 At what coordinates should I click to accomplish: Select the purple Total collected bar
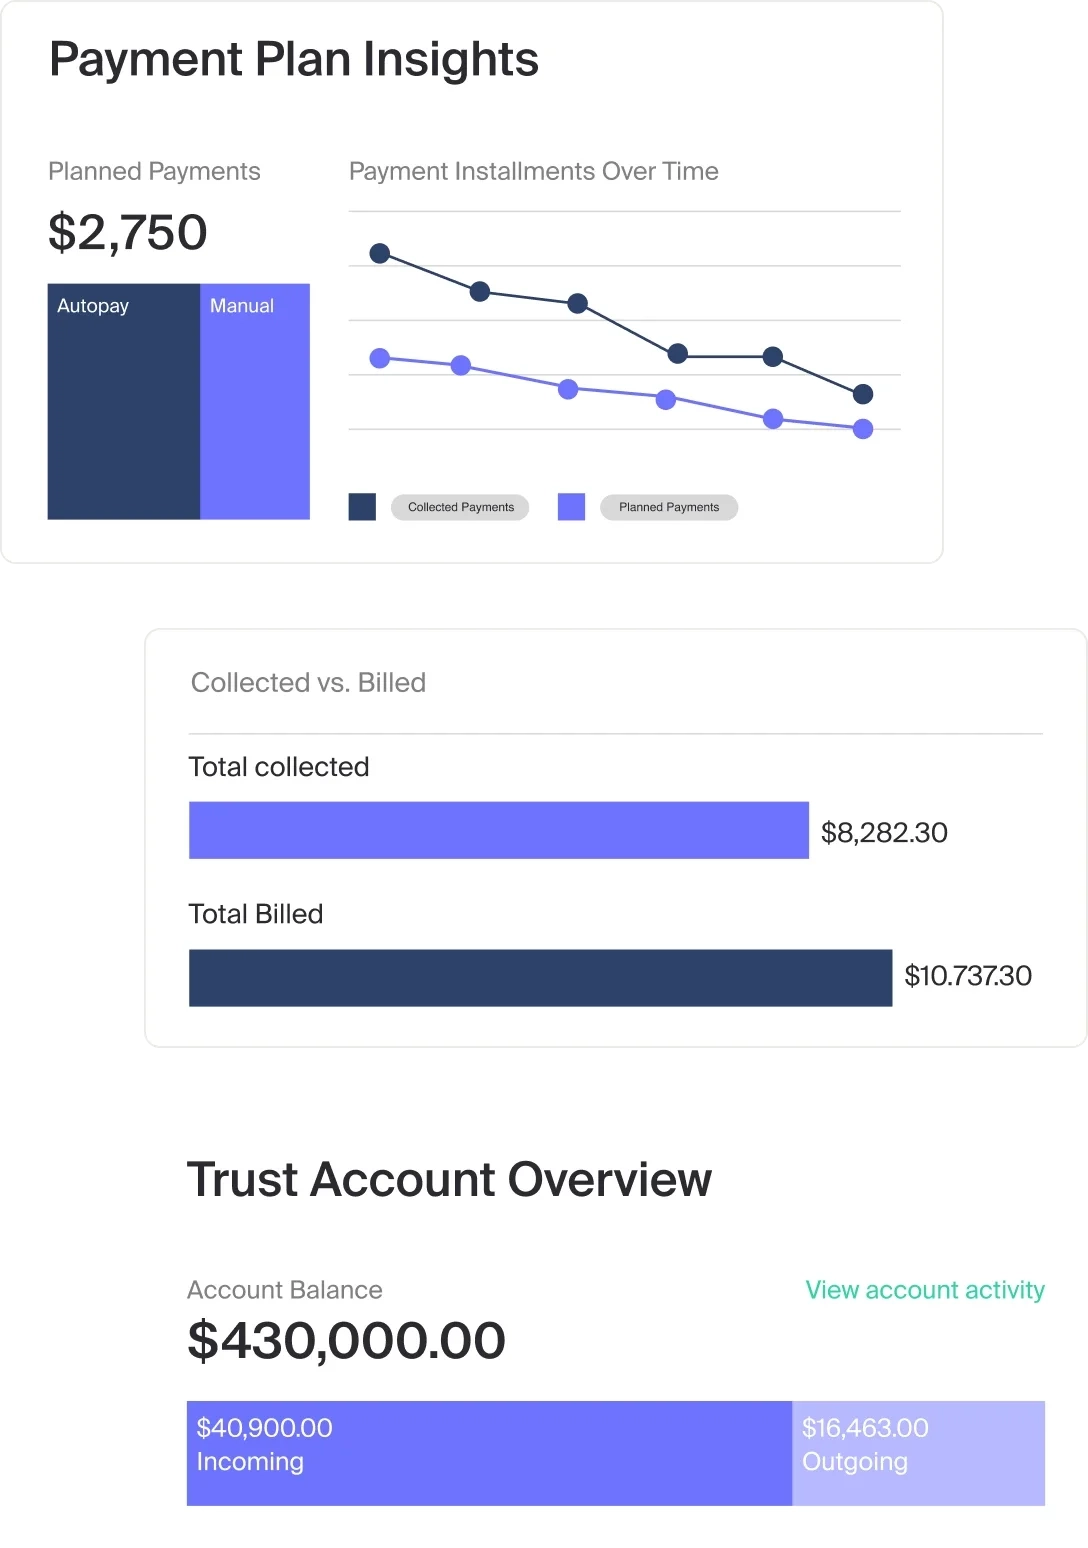(498, 830)
